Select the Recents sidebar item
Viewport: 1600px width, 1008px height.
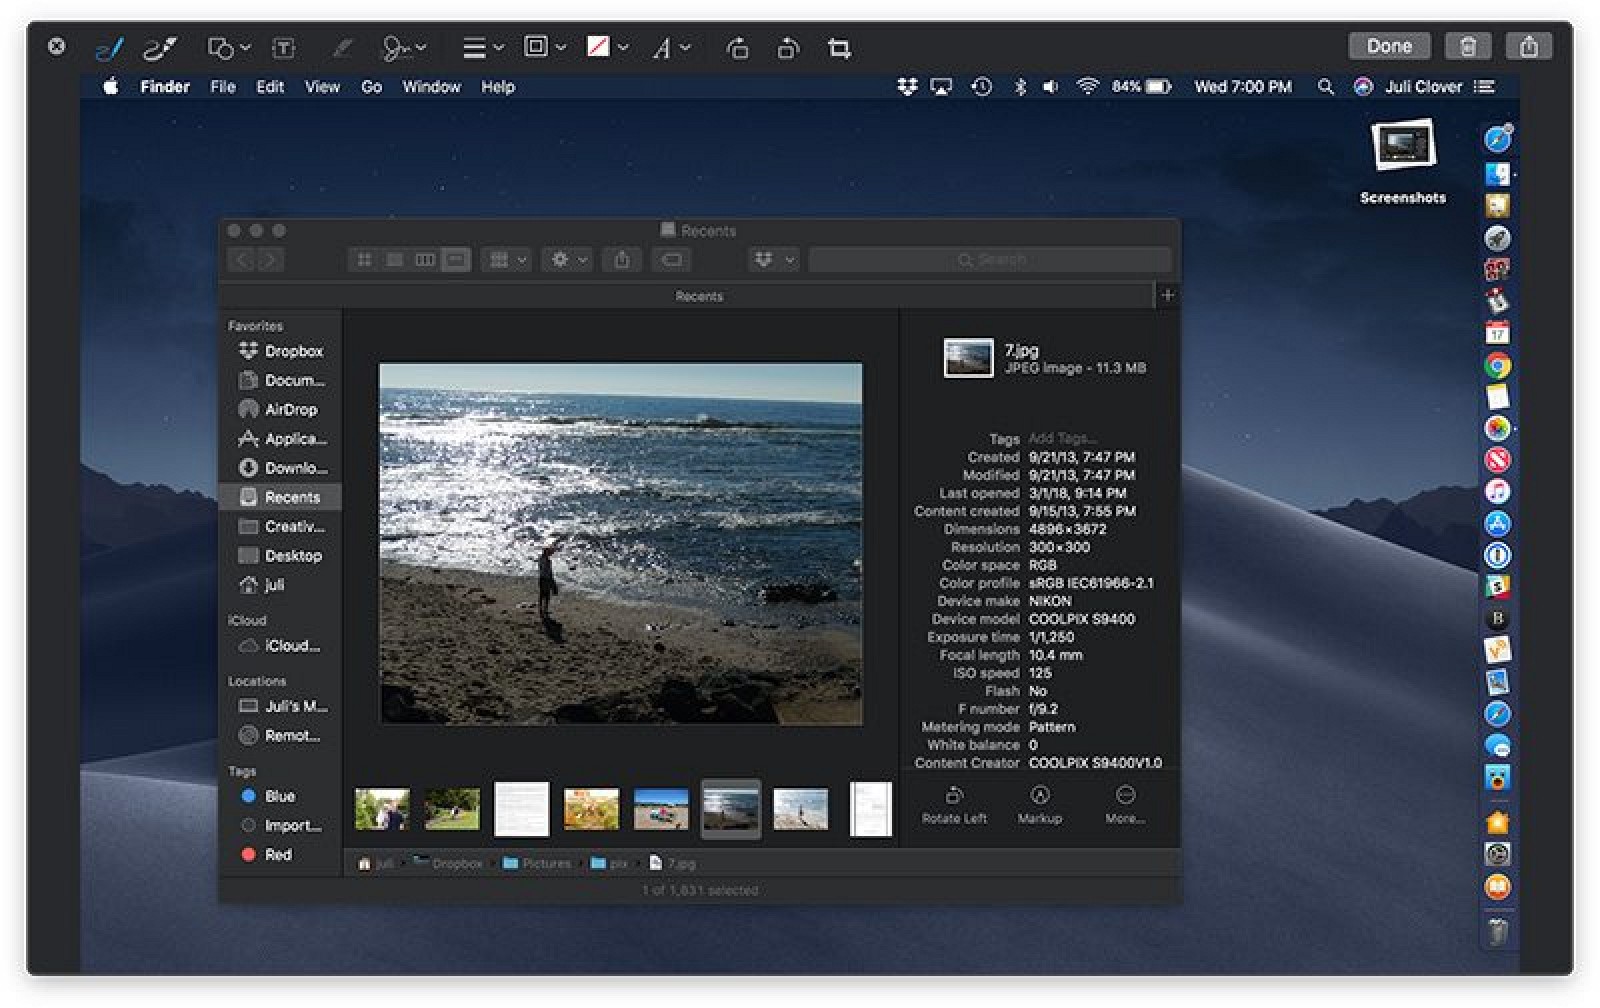pyautogui.click(x=281, y=497)
